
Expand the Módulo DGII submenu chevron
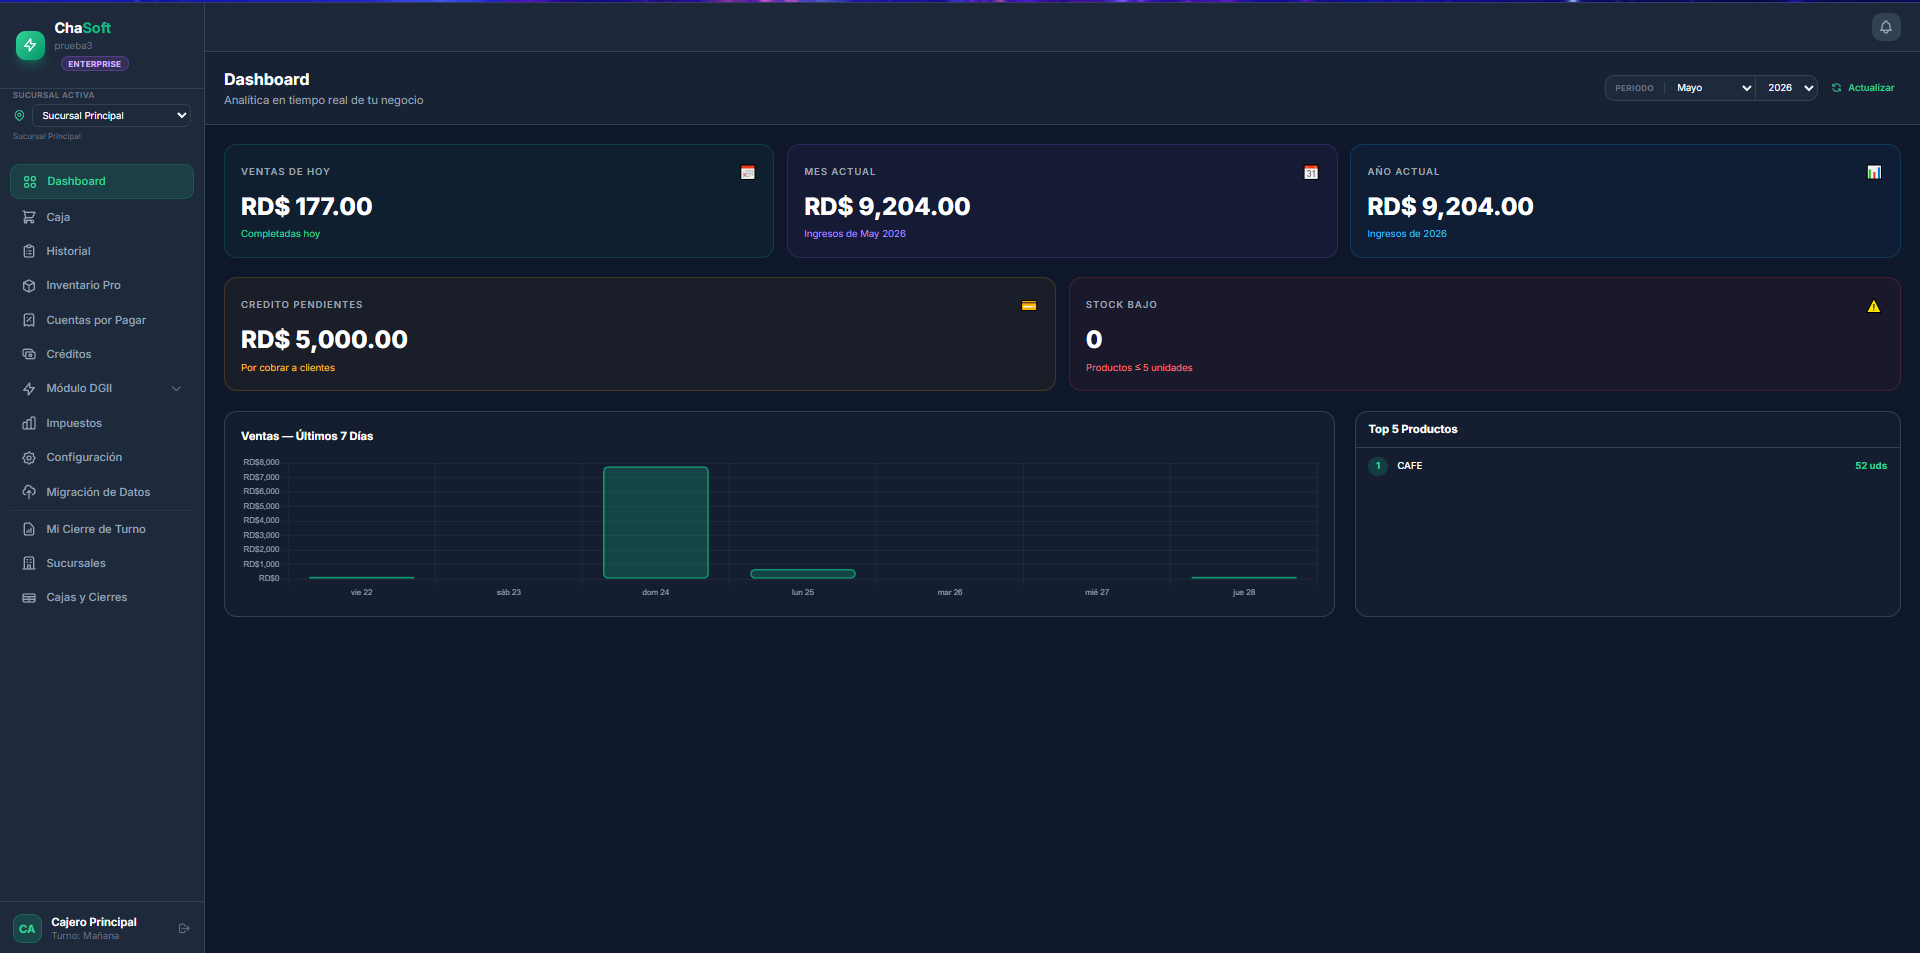(x=177, y=389)
